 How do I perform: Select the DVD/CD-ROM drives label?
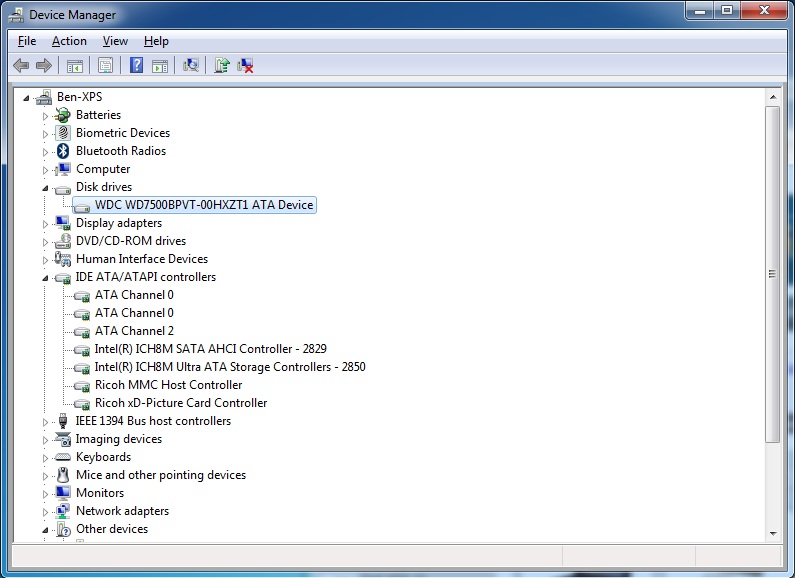[x=131, y=241]
